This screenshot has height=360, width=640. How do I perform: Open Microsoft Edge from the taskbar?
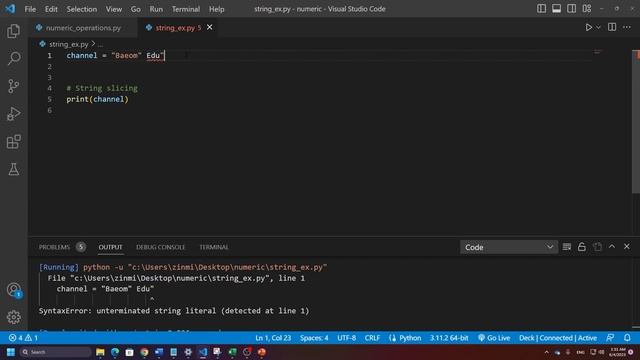point(115,352)
